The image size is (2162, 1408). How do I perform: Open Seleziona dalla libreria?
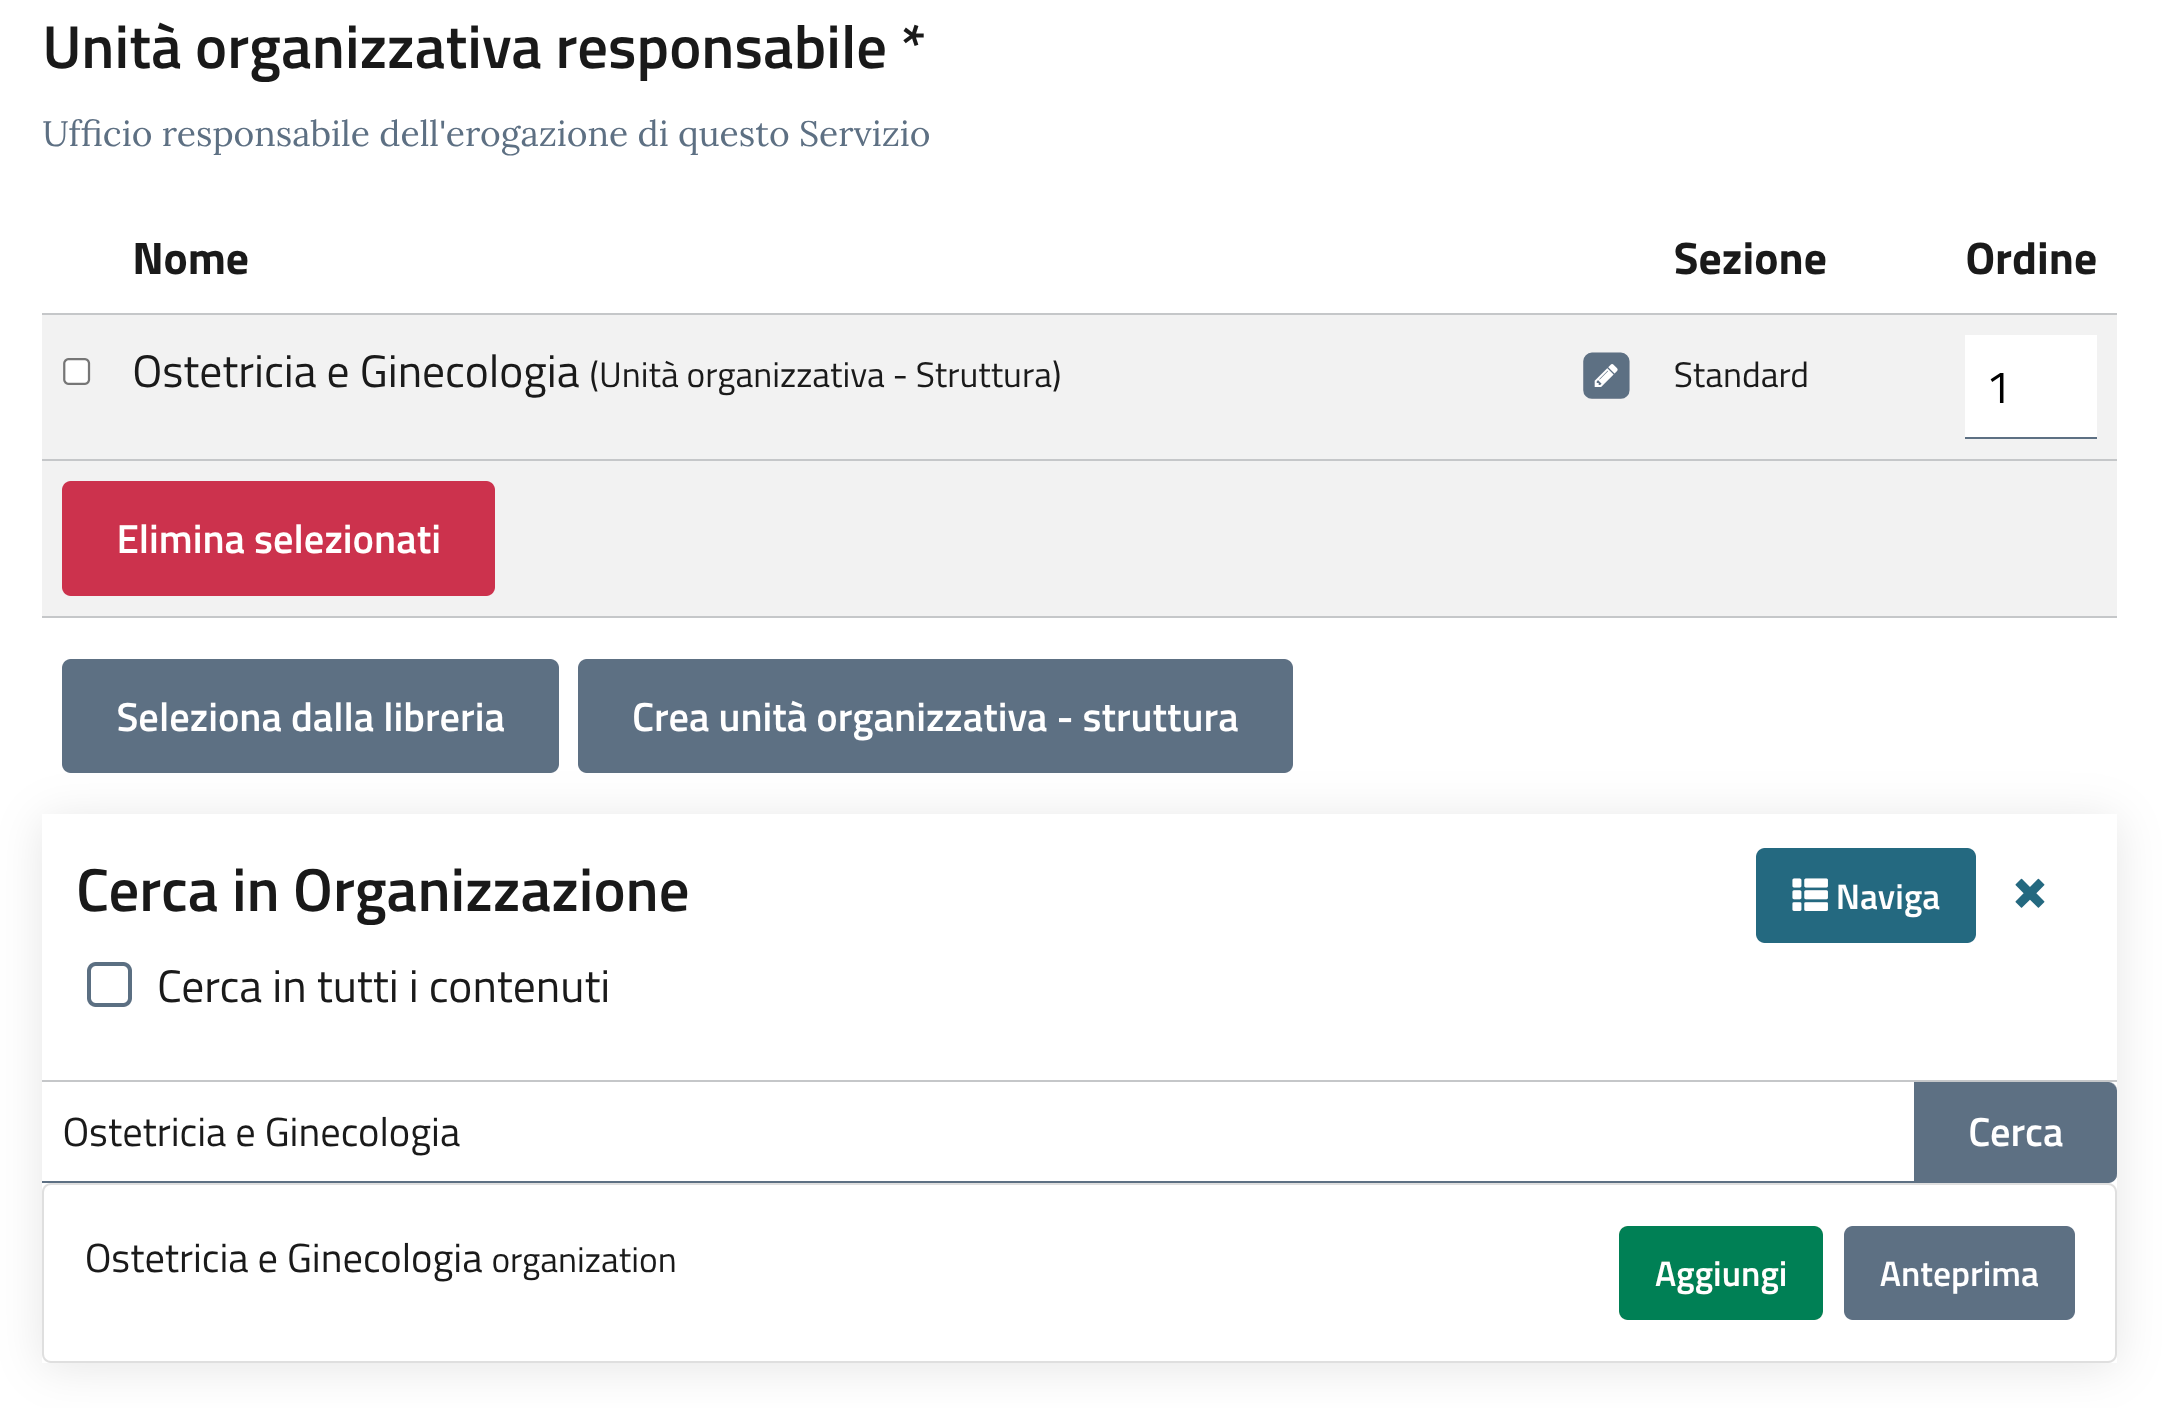click(x=310, y=717)
